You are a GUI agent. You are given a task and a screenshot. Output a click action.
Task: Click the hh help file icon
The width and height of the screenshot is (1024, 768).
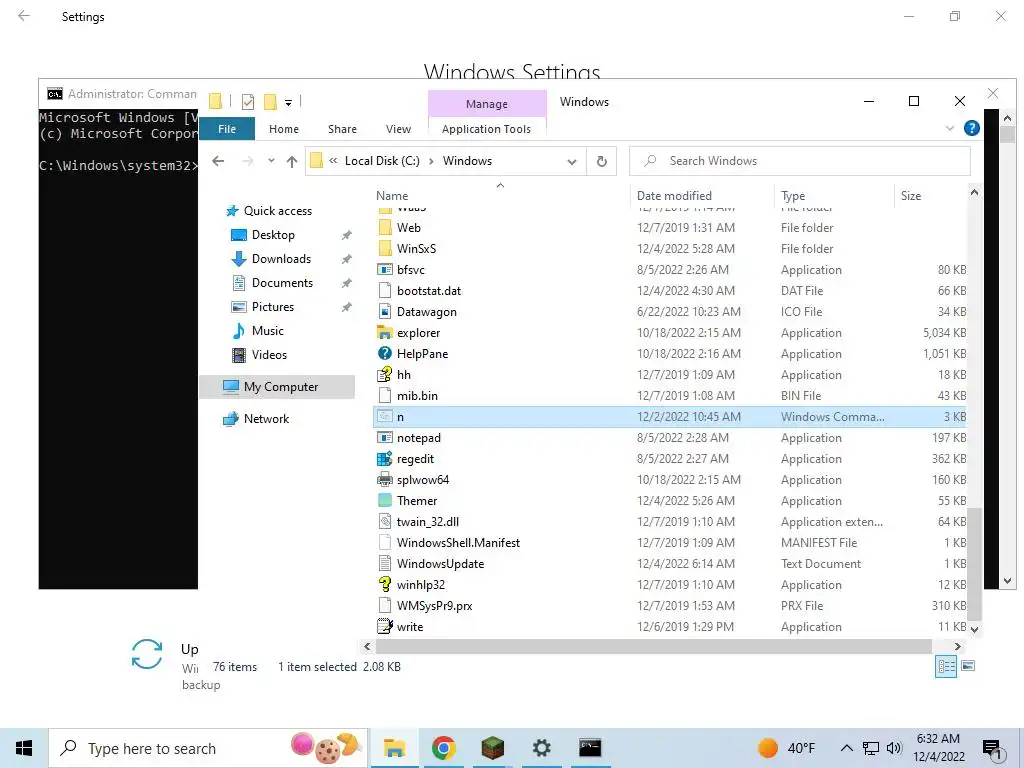point(385,374)
